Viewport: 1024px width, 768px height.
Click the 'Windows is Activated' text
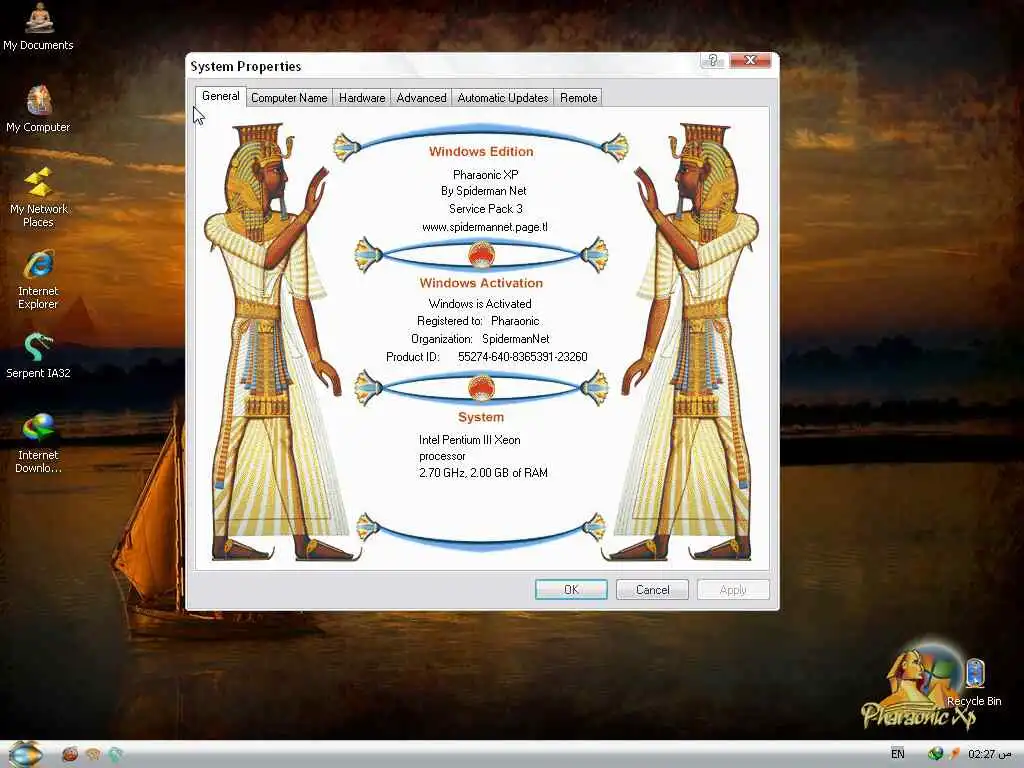click(x=480, y=304)
